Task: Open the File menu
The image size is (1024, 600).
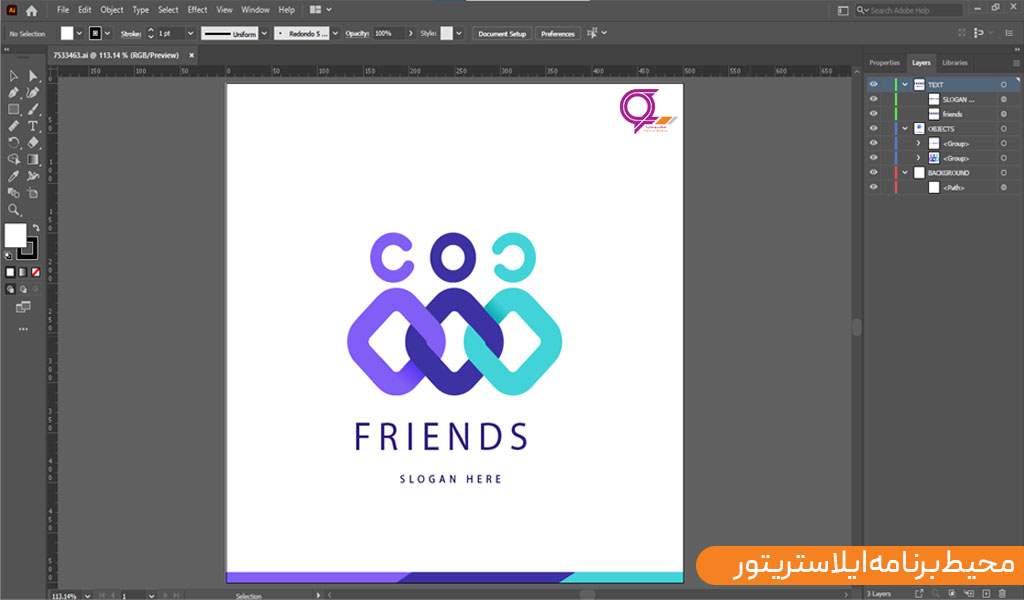Action: coord(63,10)
